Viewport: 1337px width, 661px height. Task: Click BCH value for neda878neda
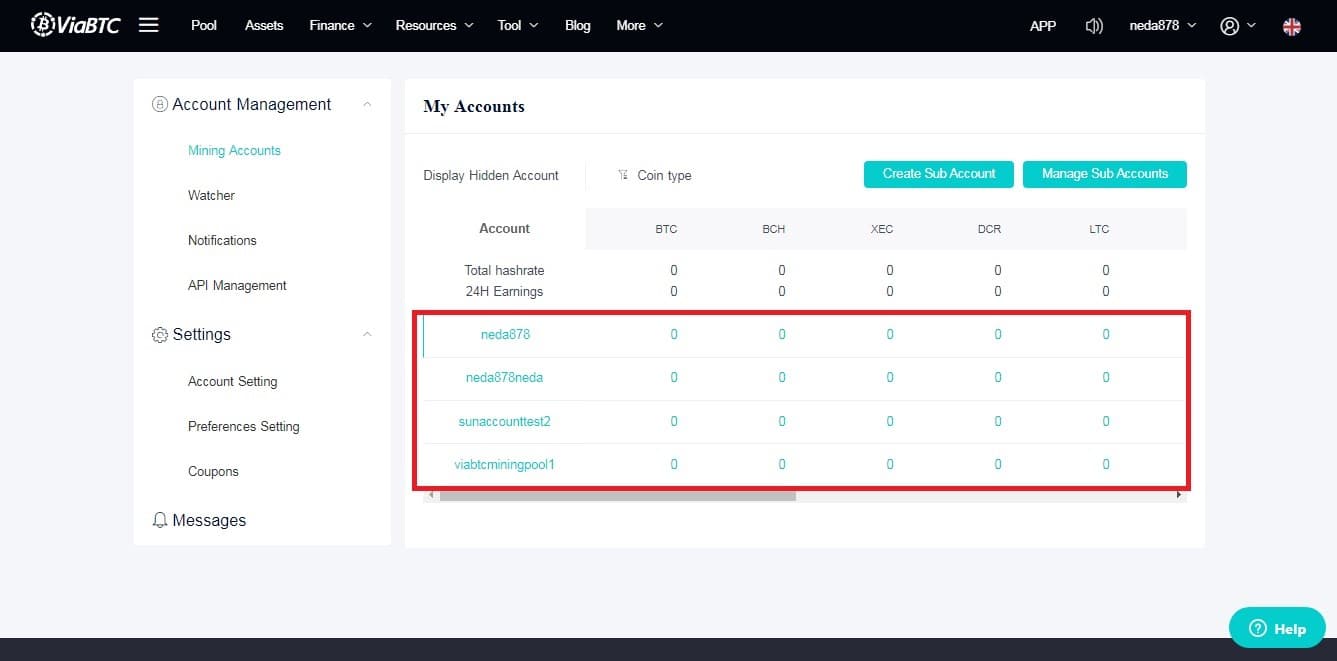coord(782,378)
